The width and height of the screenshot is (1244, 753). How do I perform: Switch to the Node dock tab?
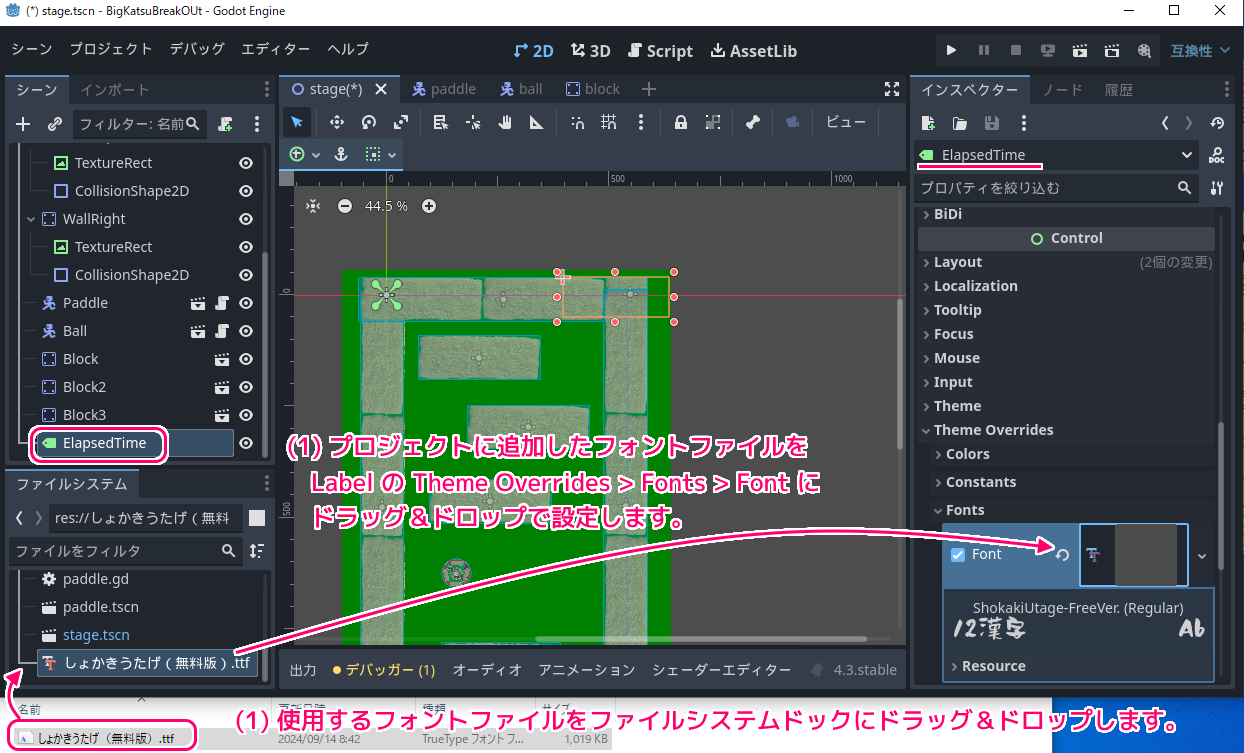tap(1063, 90)
